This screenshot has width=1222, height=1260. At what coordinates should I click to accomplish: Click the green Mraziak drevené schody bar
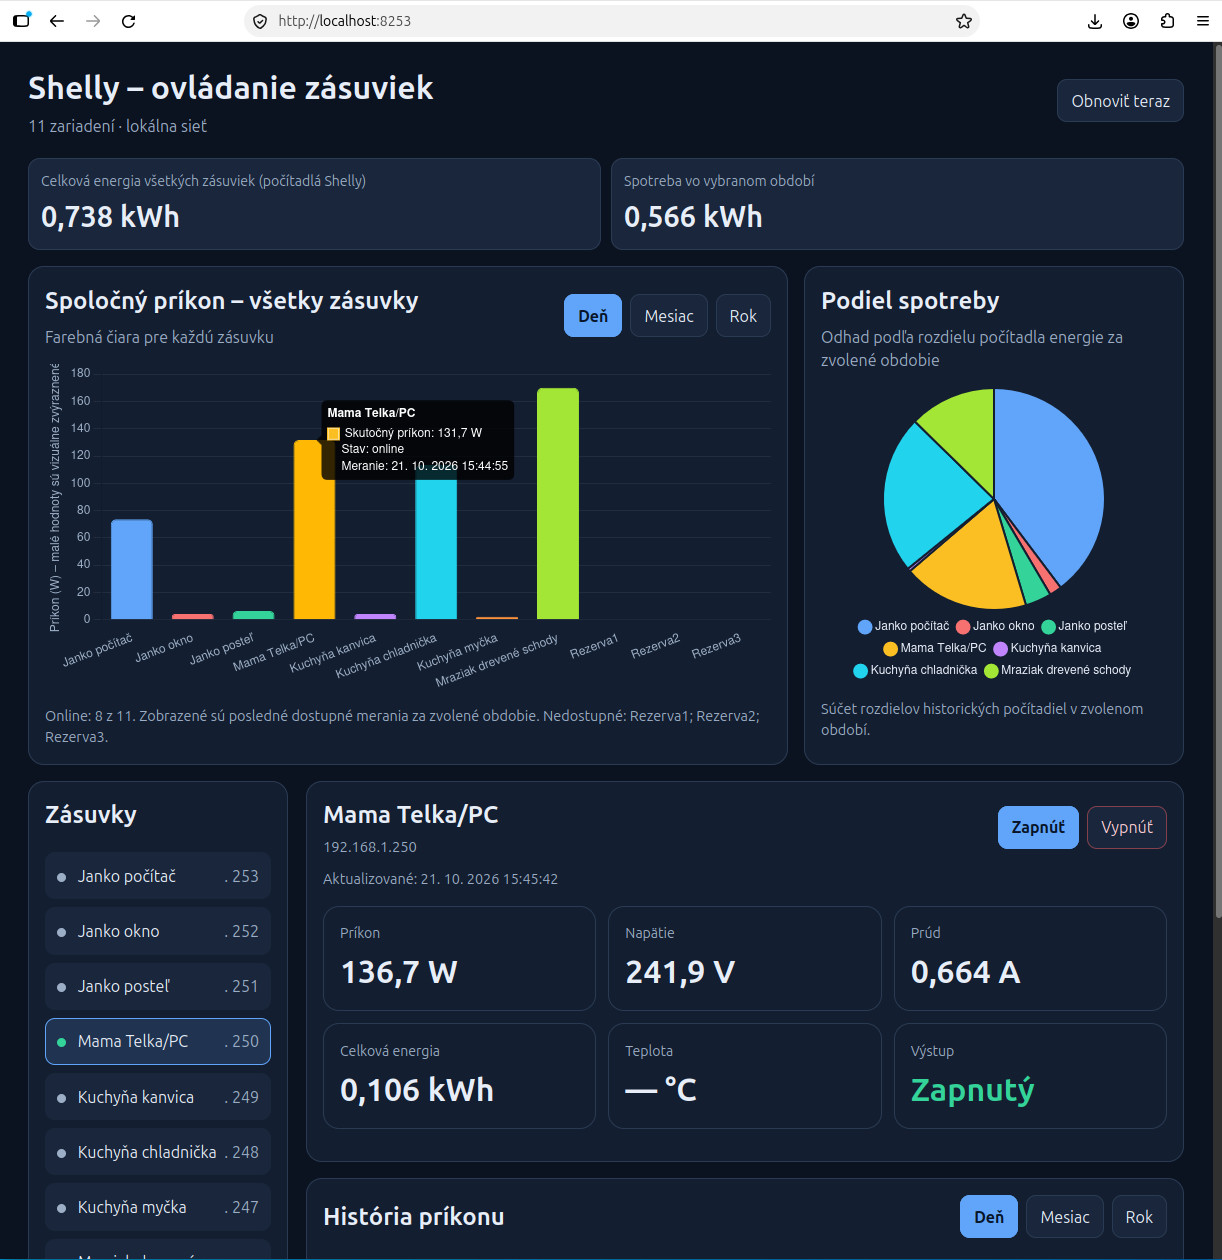[x=558, y=504]
